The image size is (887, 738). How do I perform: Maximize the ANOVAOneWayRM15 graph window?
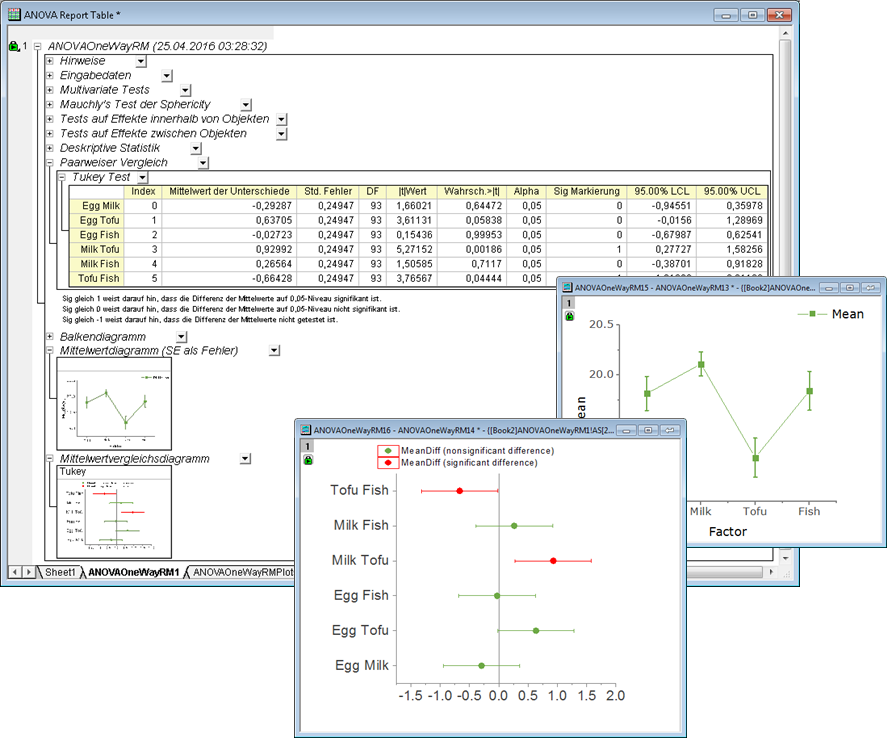point(850,288)
